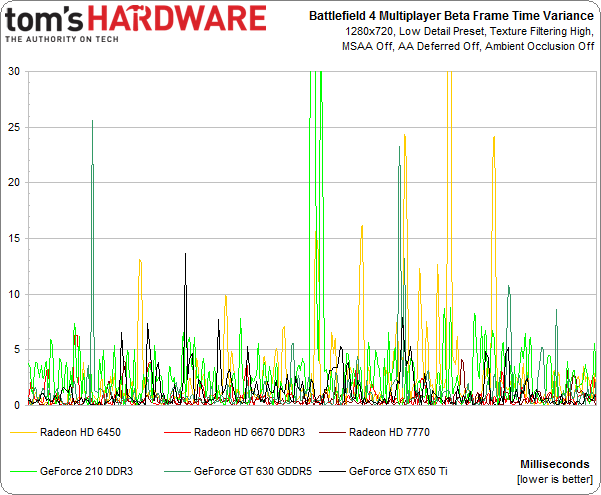Screen dimensions: 601x495
Task: Click the GeForce GT 630 GDDR5 legend label
Action: [253, 471]
